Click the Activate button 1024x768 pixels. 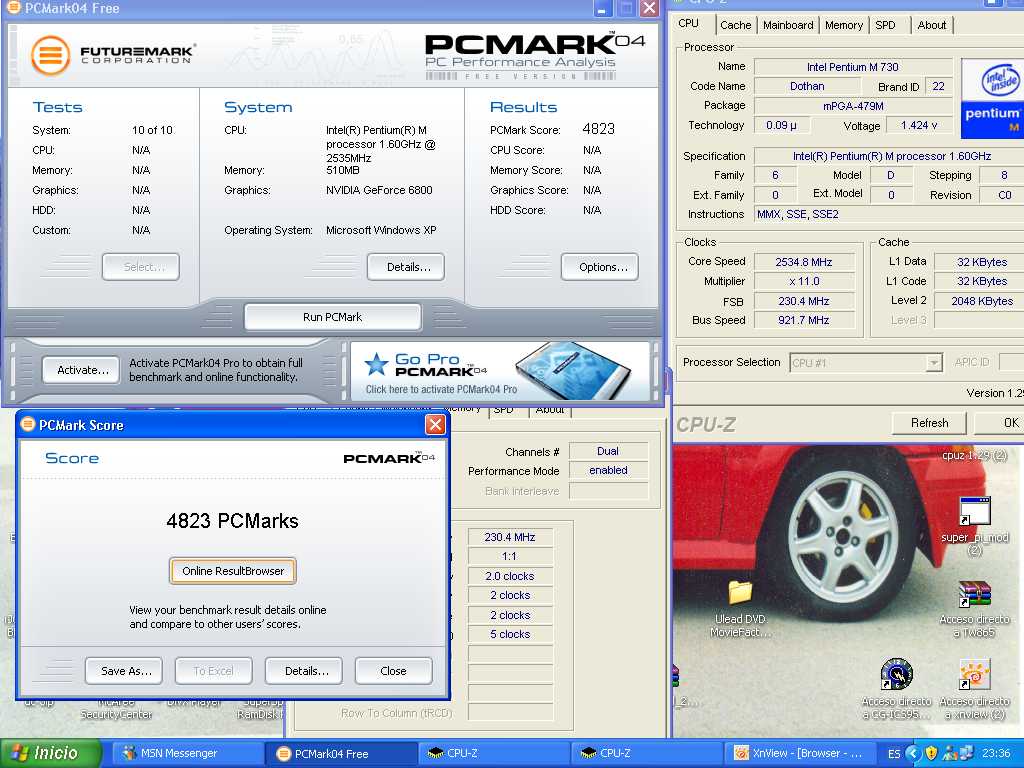tap(83, 370)
